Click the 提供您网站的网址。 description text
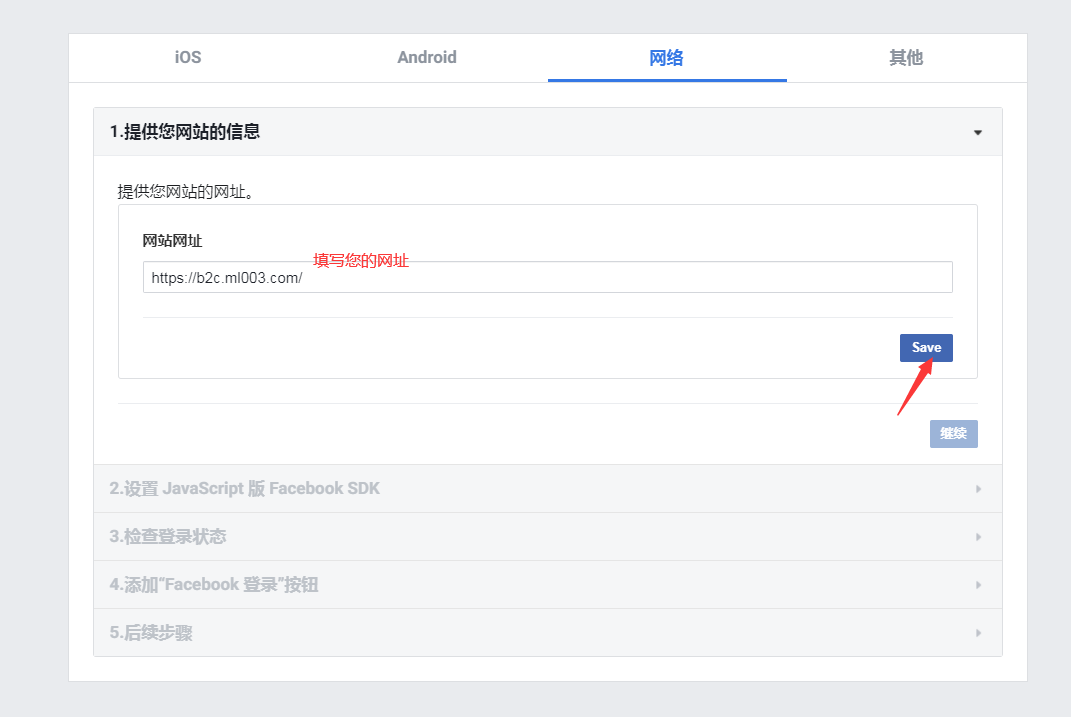Image resolution: width=1071 pixels, height=717 pixels. tap(186, 192)
